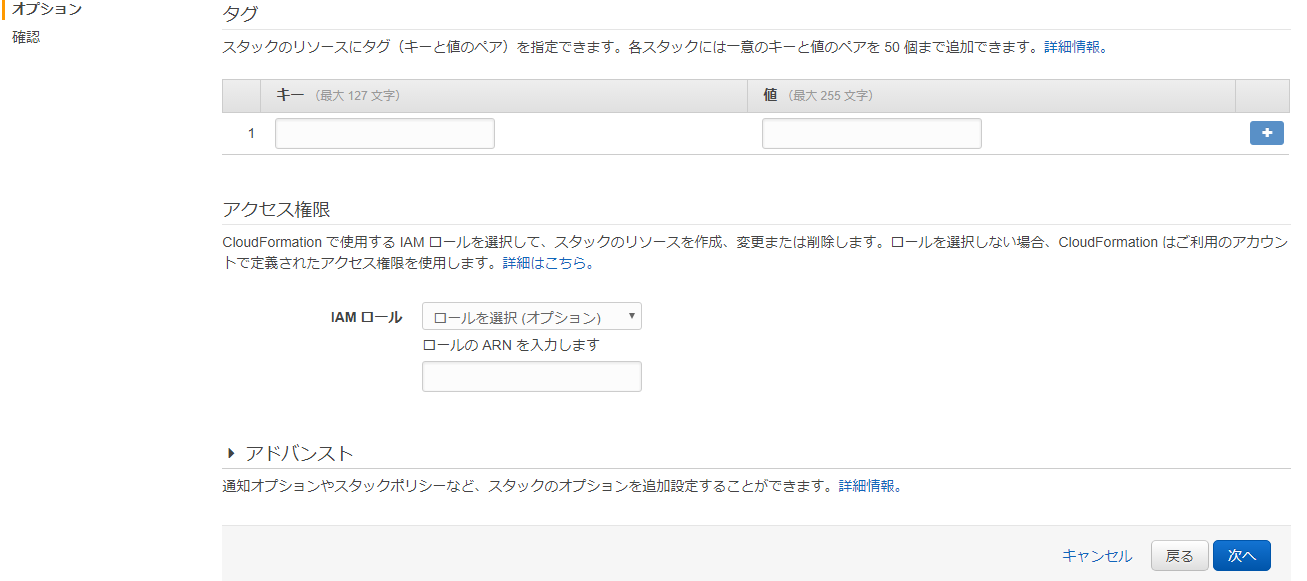Open タグ section's 詳細情報 link
Screen dimensions: 1307x581
(1069, 45)
